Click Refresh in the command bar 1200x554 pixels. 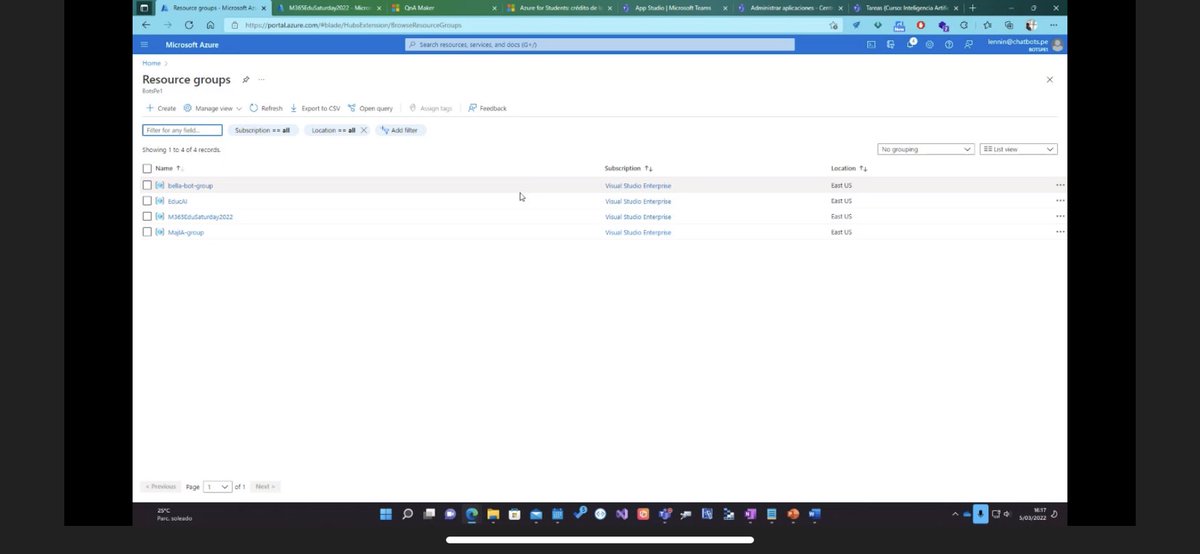(x=266, y=108)
